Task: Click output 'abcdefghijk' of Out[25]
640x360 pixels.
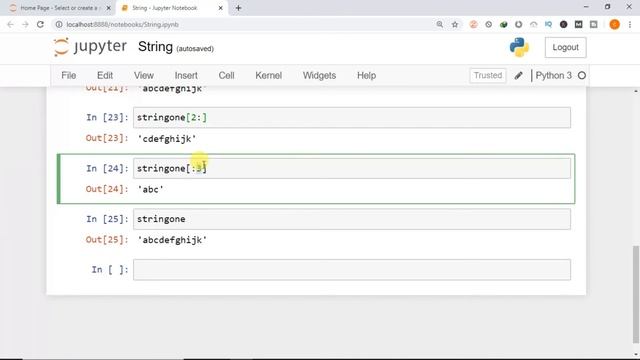Action: [x=172, y=240]
